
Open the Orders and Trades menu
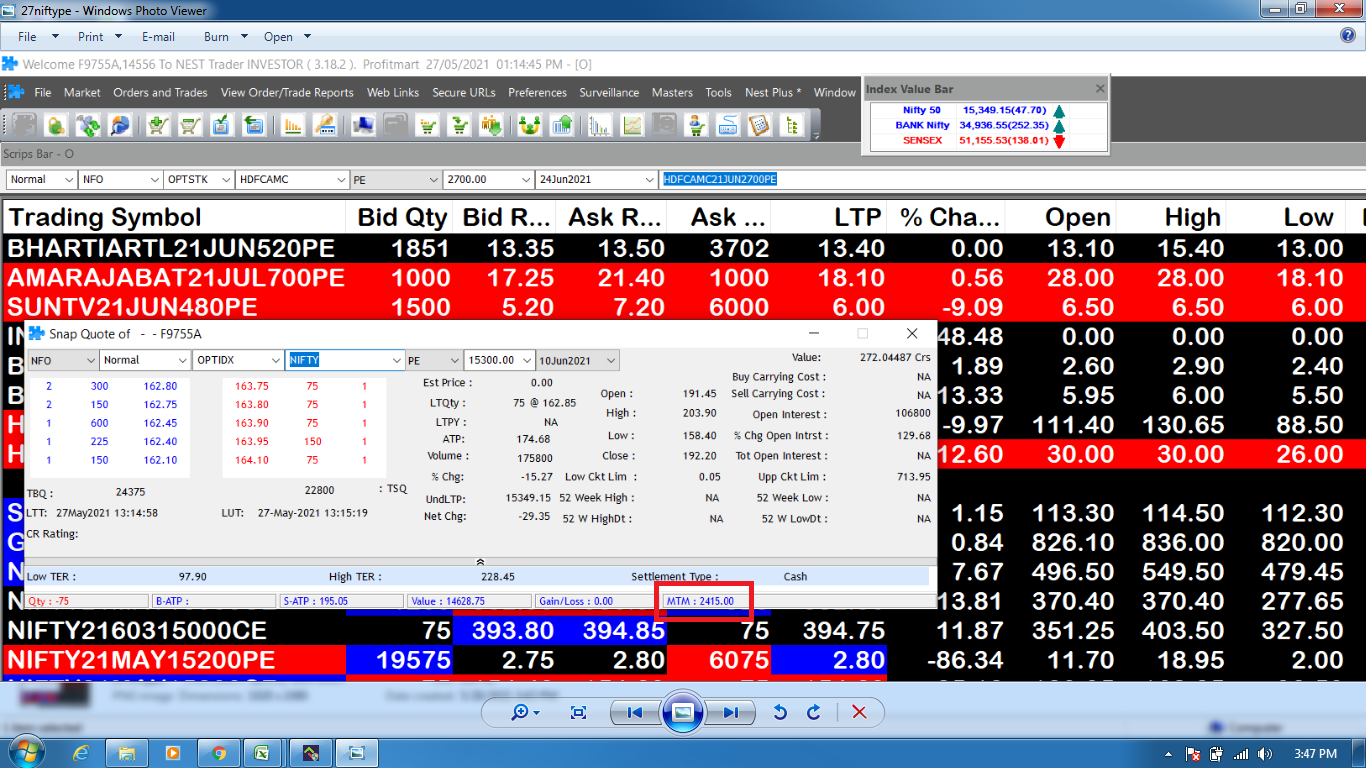tap(160, 92)
